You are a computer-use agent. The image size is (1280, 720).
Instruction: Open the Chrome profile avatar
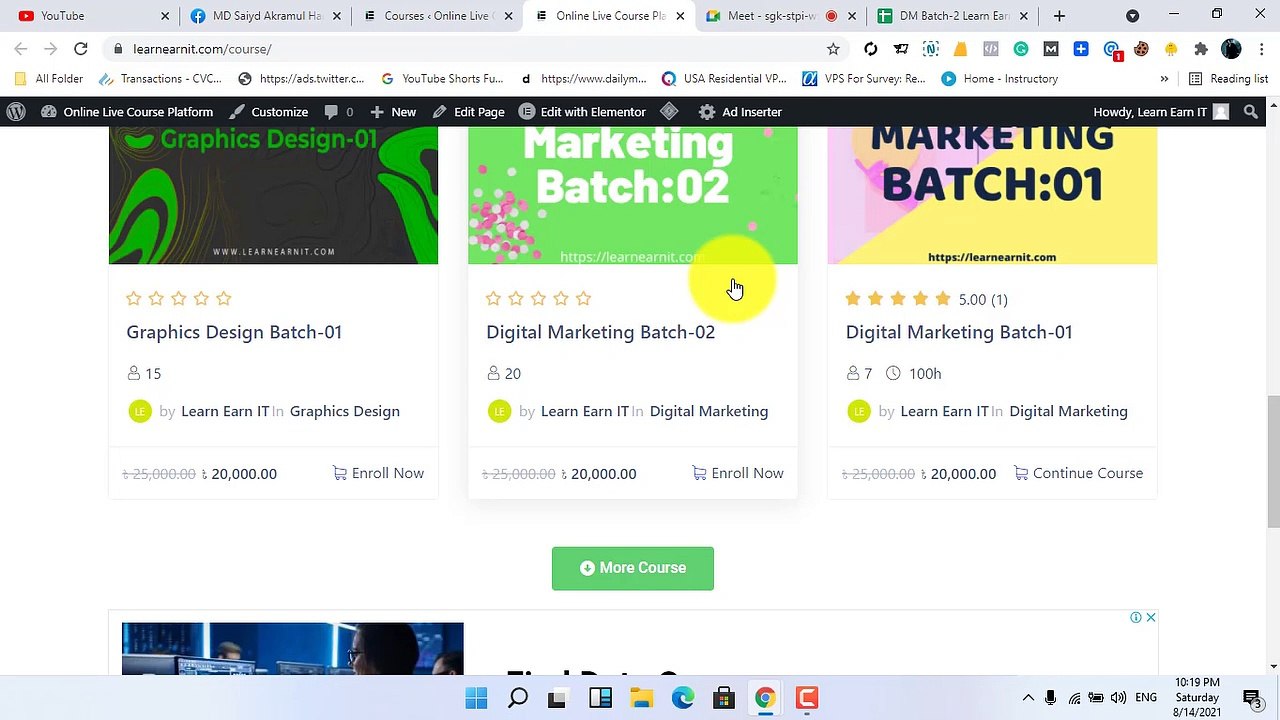[x=1231, y=49]
